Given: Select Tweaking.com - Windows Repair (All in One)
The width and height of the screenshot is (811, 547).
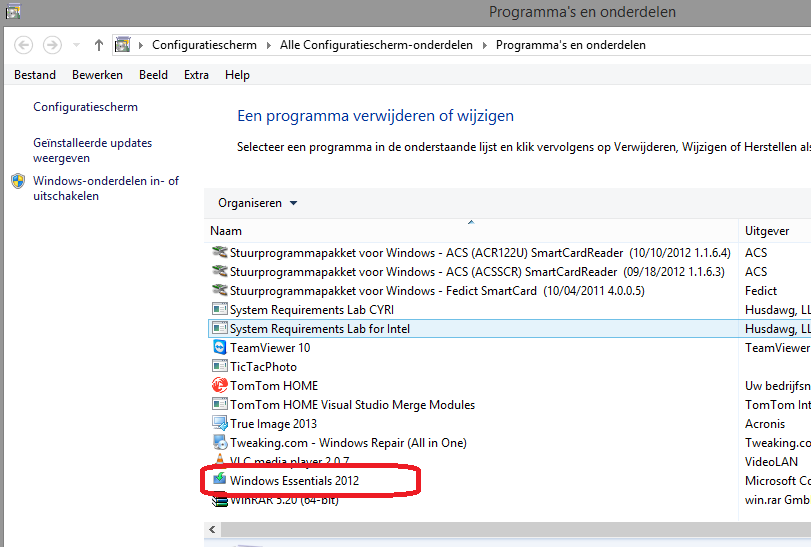Looking at the screenshot, I should [x=348, y=443].
